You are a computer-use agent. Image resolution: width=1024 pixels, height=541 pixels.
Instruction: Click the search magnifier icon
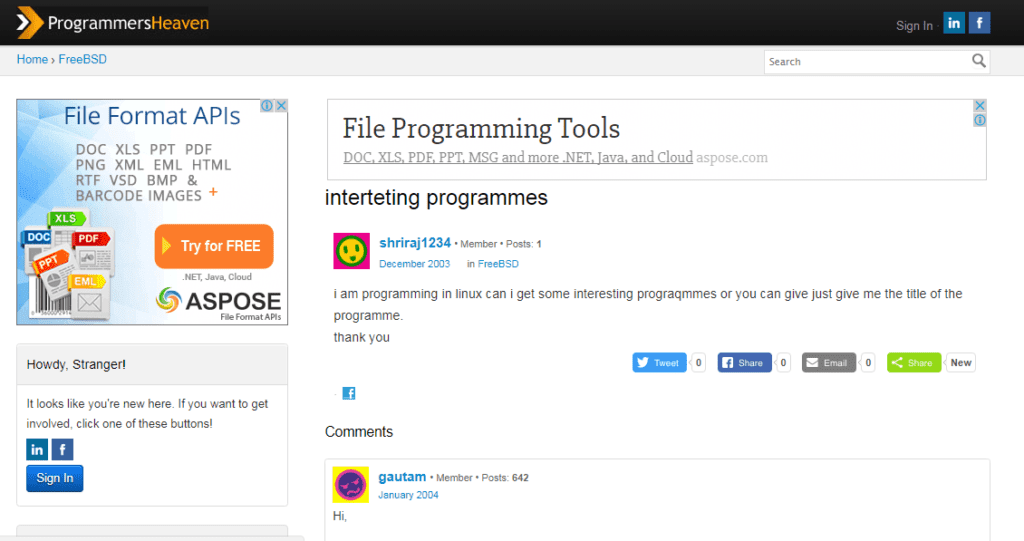[979, 61]
